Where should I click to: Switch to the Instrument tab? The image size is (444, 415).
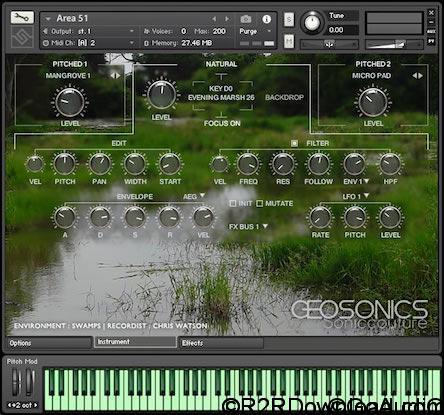click(135, 342)
